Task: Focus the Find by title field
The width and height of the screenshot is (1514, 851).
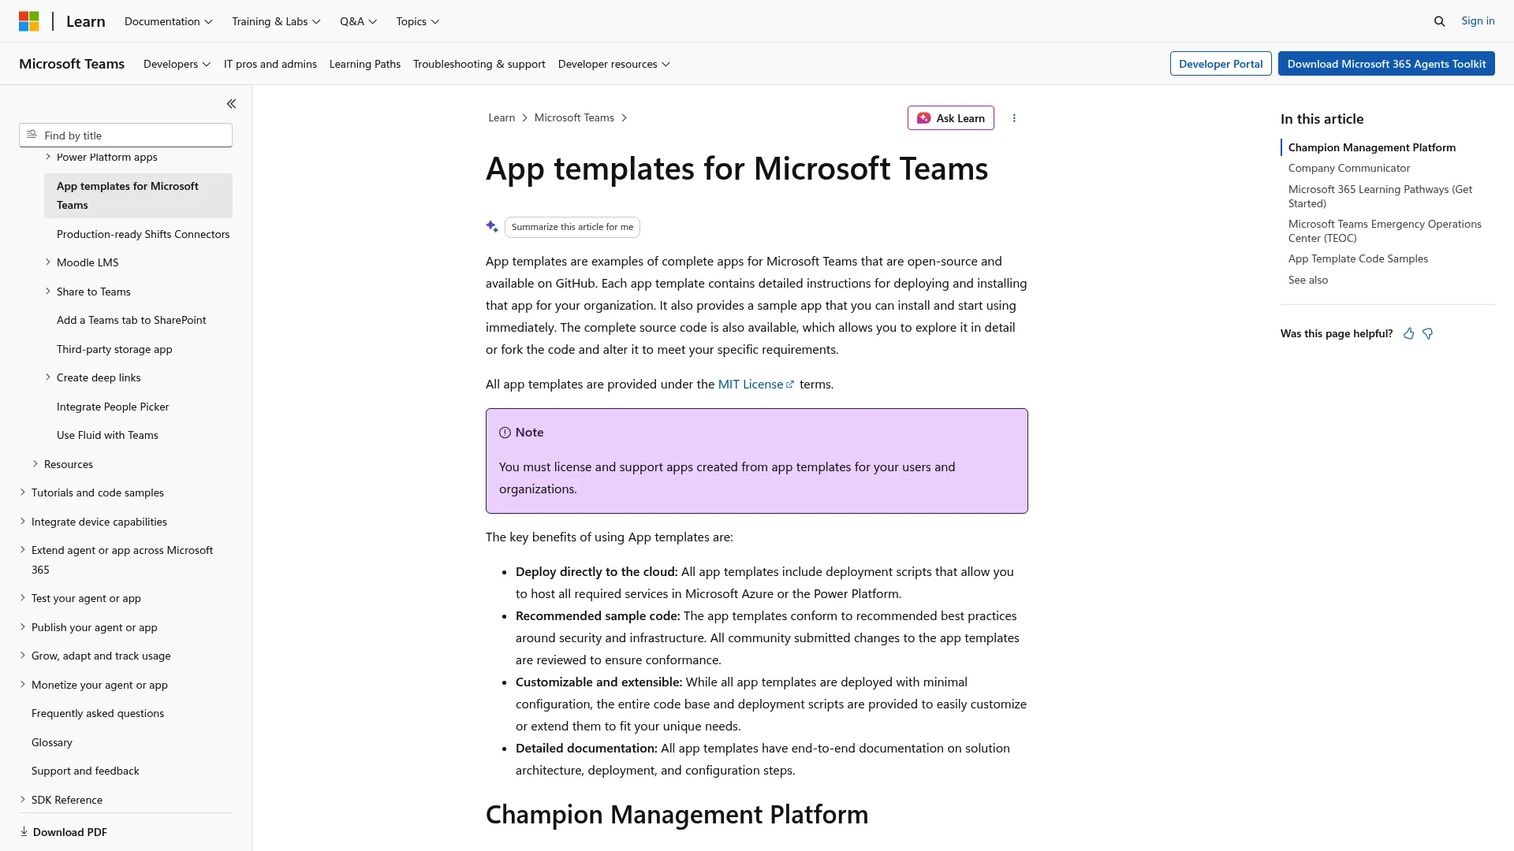Action: [x=126, y=135]
